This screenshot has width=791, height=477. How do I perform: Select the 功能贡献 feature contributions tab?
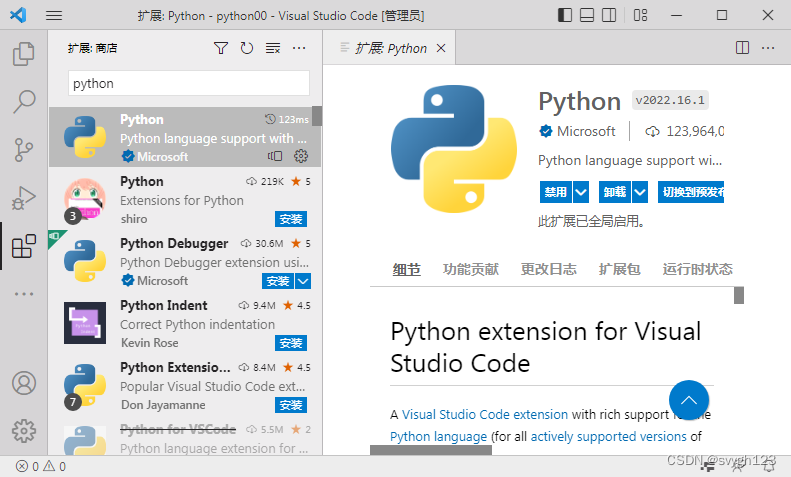(x=471, y=269)
